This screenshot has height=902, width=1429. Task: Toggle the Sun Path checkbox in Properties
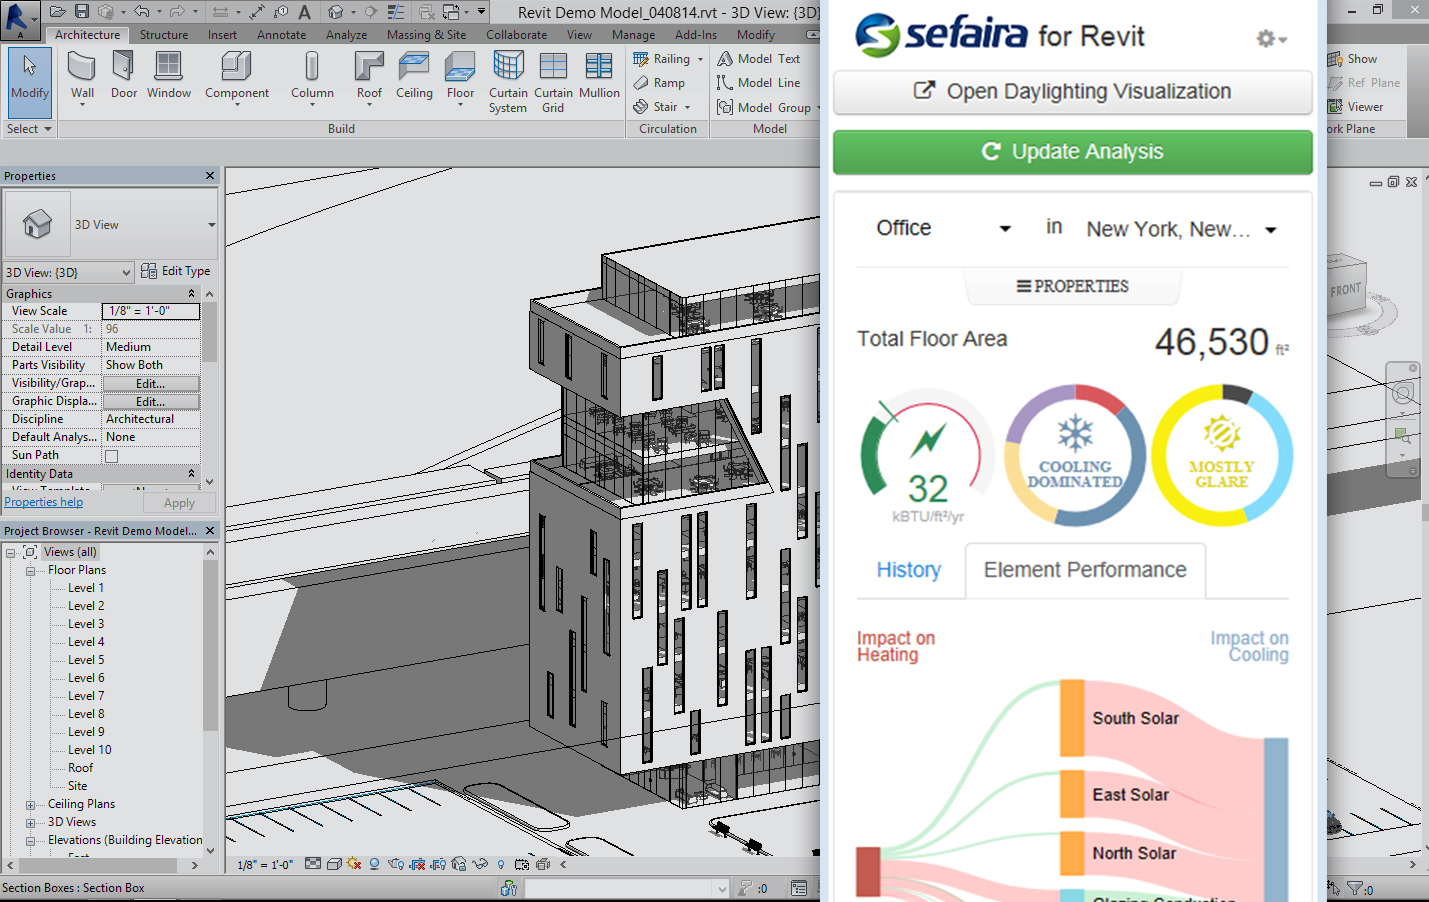[x=111, y=455]
